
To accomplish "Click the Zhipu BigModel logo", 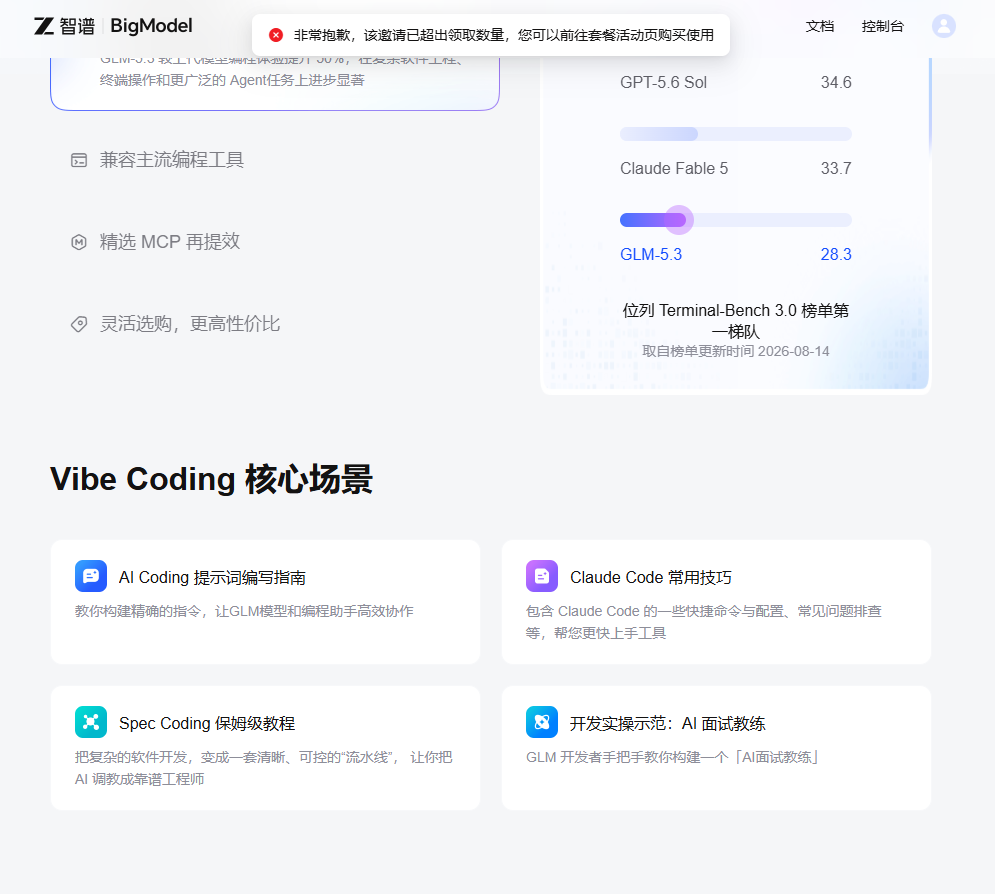I will pyautogui.click(x=113, y=26).
